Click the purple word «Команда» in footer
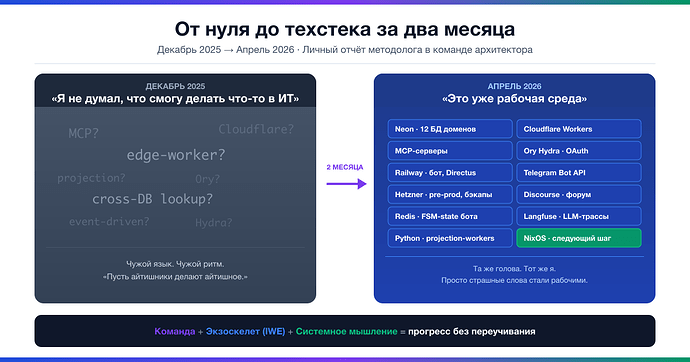Screen dimensions: 690x362 click(x=175, y=331)
